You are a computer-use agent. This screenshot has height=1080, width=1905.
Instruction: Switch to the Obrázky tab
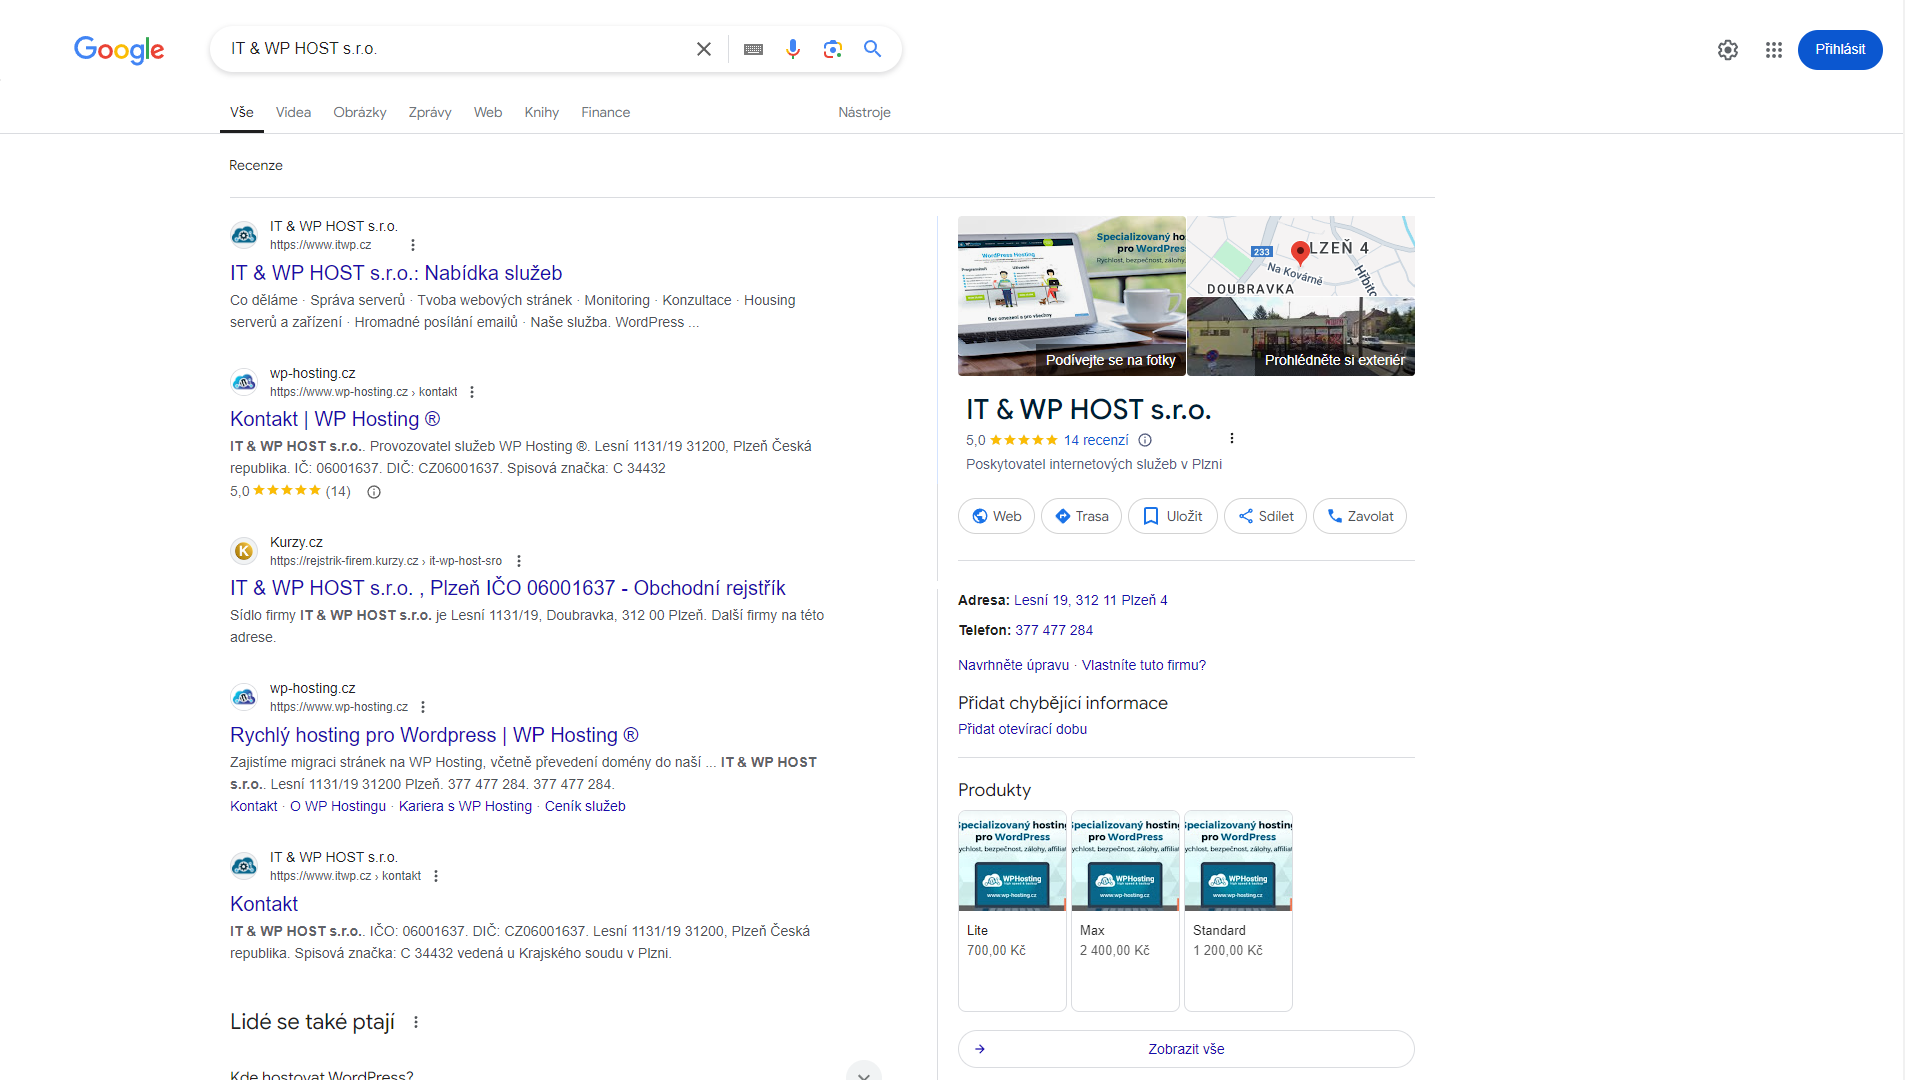[360, 112]
